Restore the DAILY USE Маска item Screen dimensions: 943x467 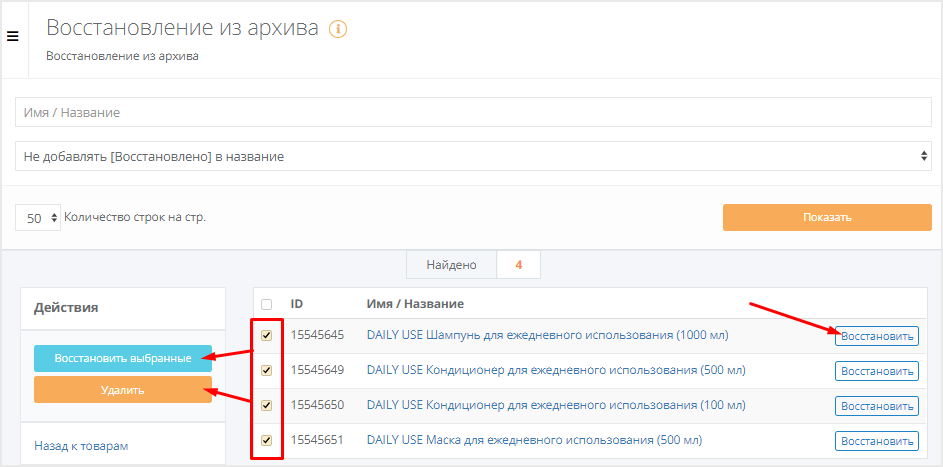coord(876,441)
